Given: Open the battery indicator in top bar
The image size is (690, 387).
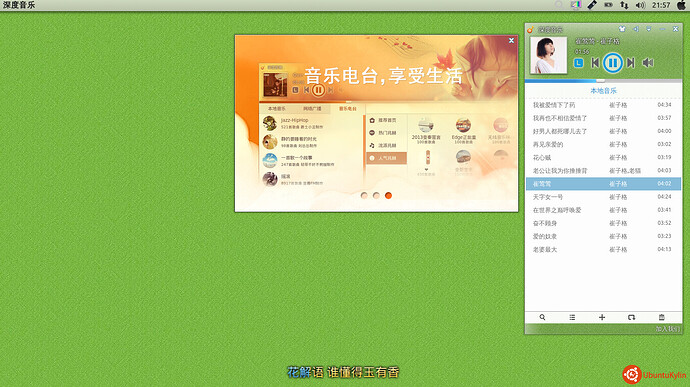Looking at the screenshot, I should [608, 5].
